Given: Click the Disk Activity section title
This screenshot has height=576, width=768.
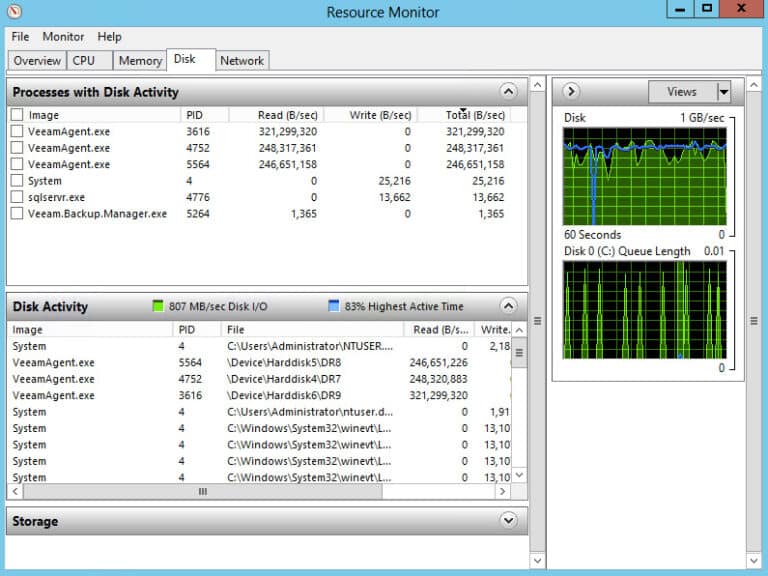Looking at the screenshot, I should (x=50, y=307).
